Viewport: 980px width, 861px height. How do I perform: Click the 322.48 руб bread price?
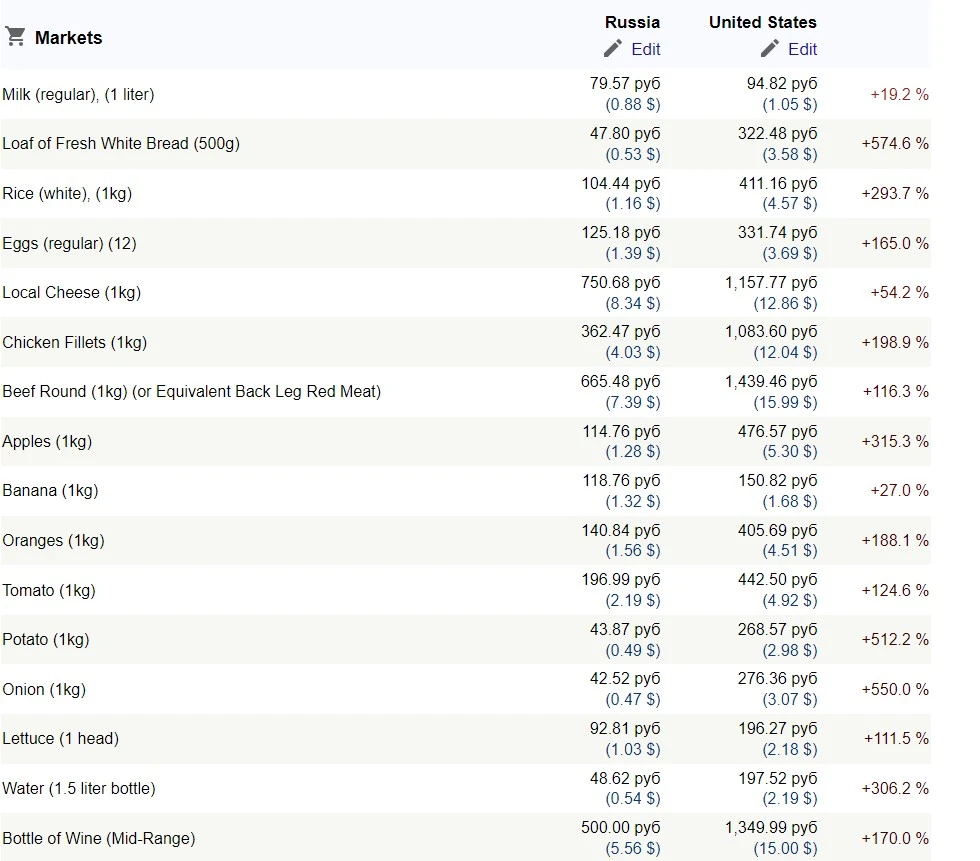(778, 134)
